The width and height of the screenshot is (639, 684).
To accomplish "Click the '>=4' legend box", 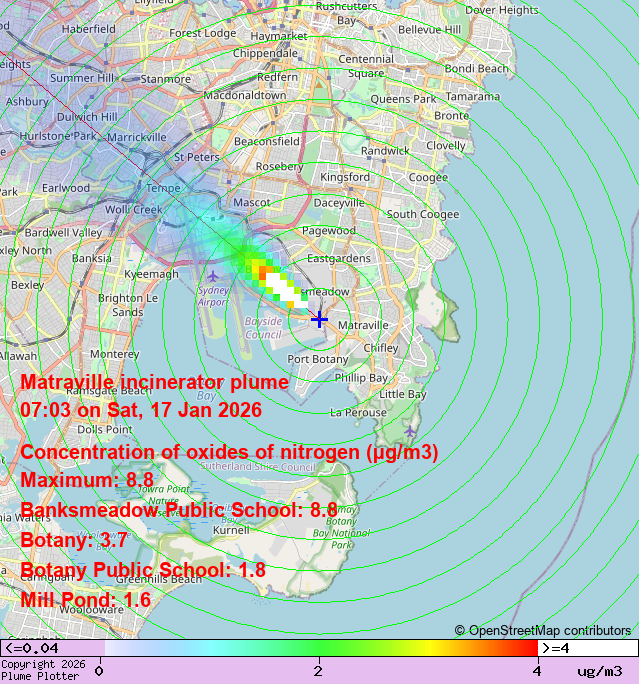I will point(588,648).
